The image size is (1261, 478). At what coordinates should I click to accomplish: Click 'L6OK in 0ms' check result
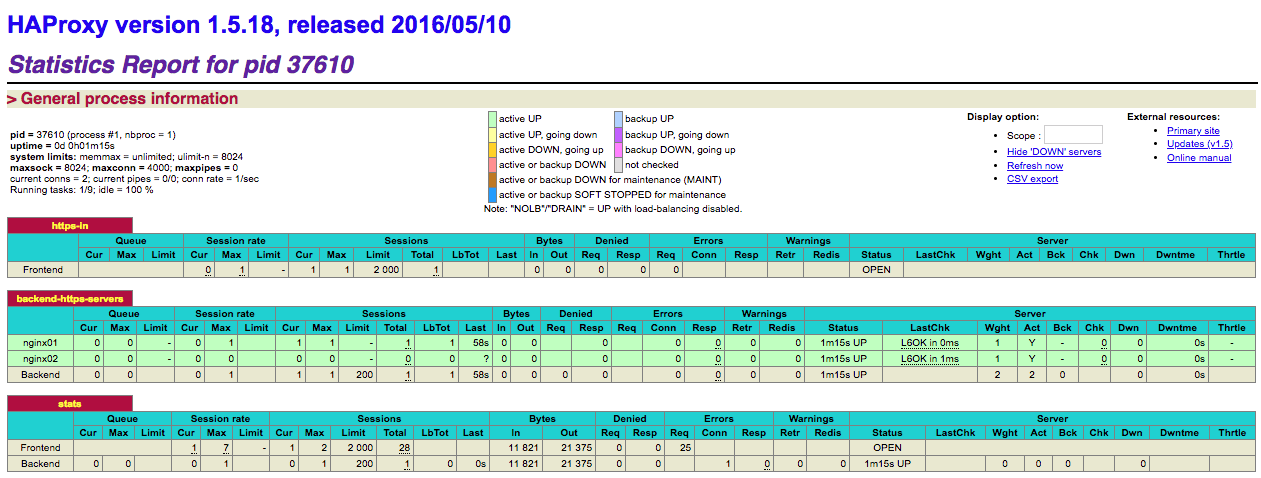(x=929, y=343)
